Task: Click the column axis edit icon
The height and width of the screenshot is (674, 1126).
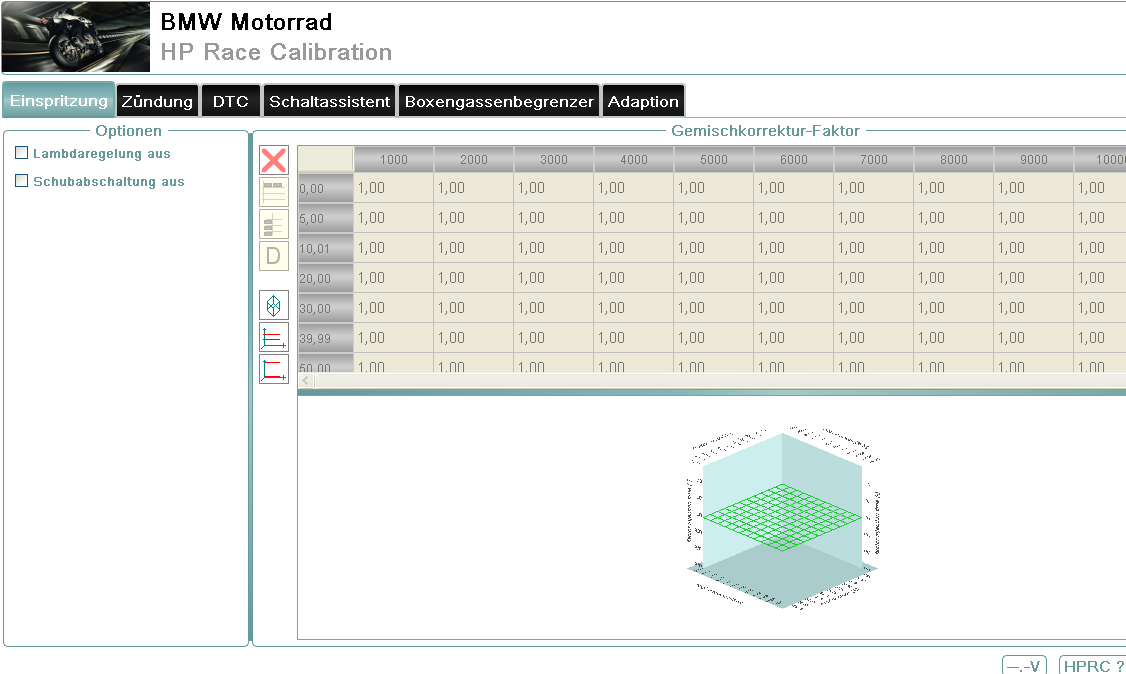Action: coord(273,225)
